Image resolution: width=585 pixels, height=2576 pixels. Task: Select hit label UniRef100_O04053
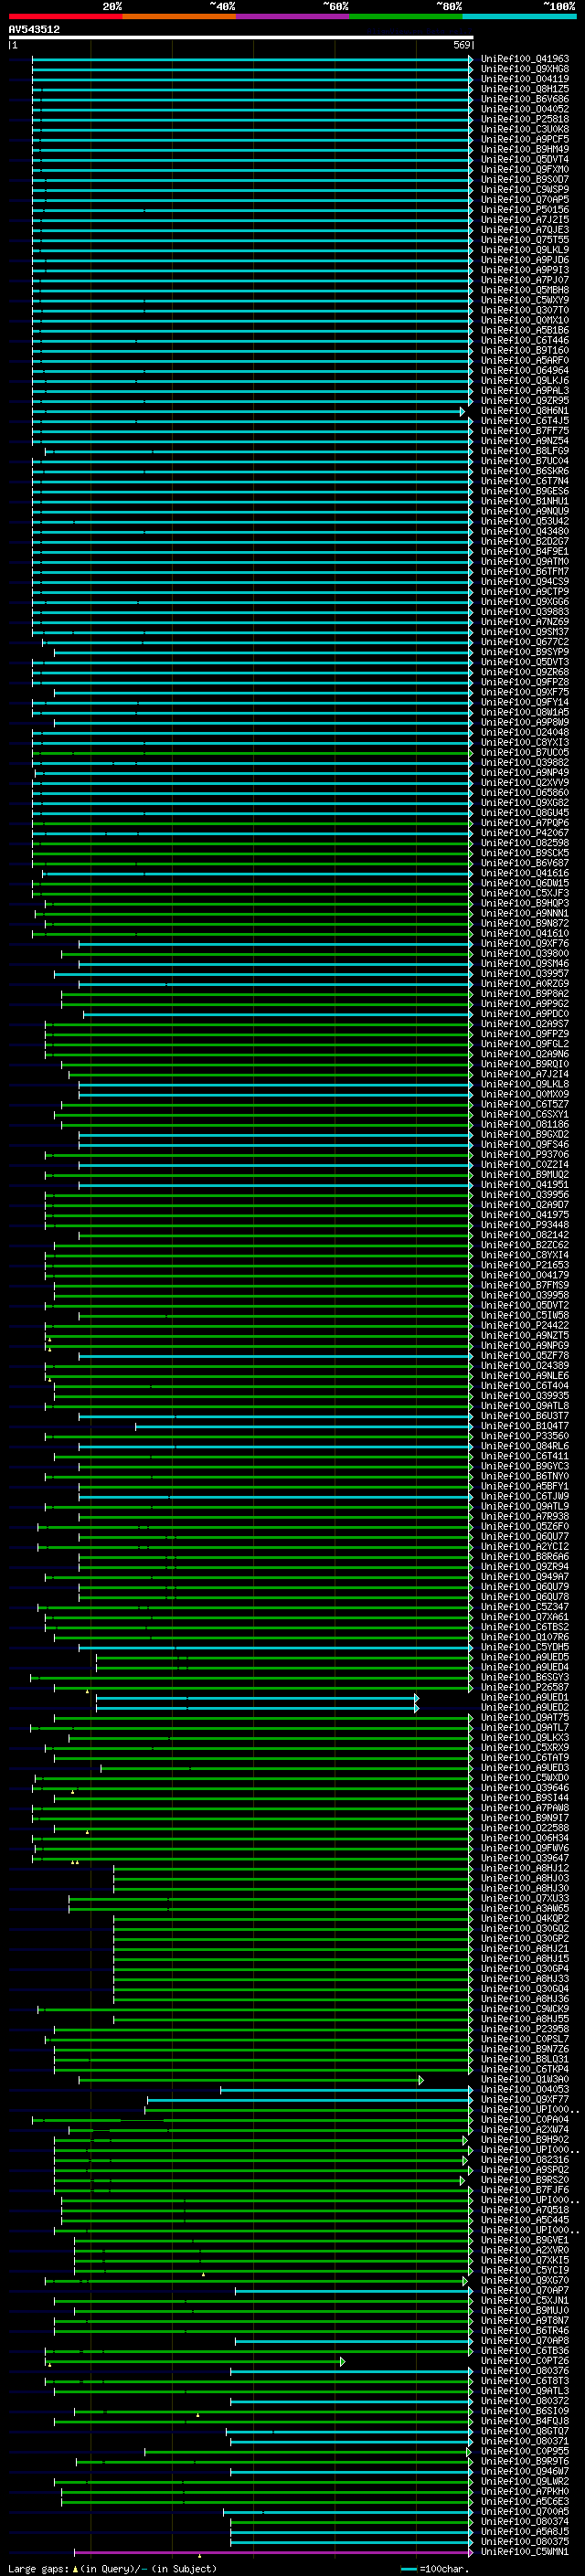coord(524,2089)
